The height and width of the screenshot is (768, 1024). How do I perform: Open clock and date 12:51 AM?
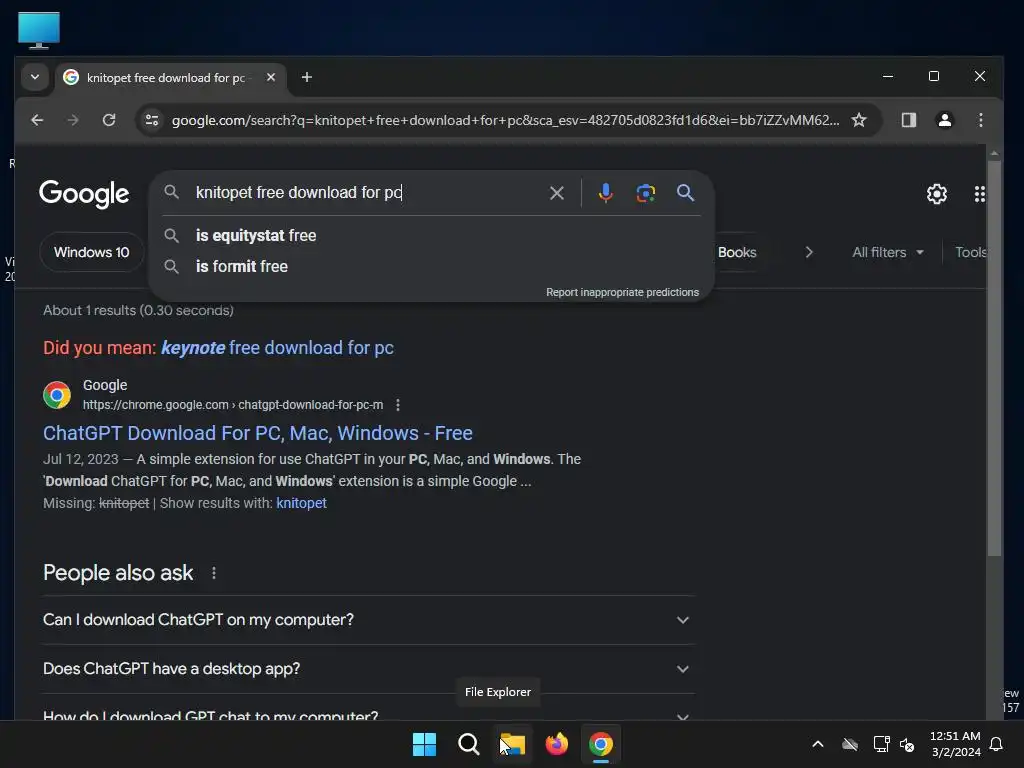click(955, 744)
